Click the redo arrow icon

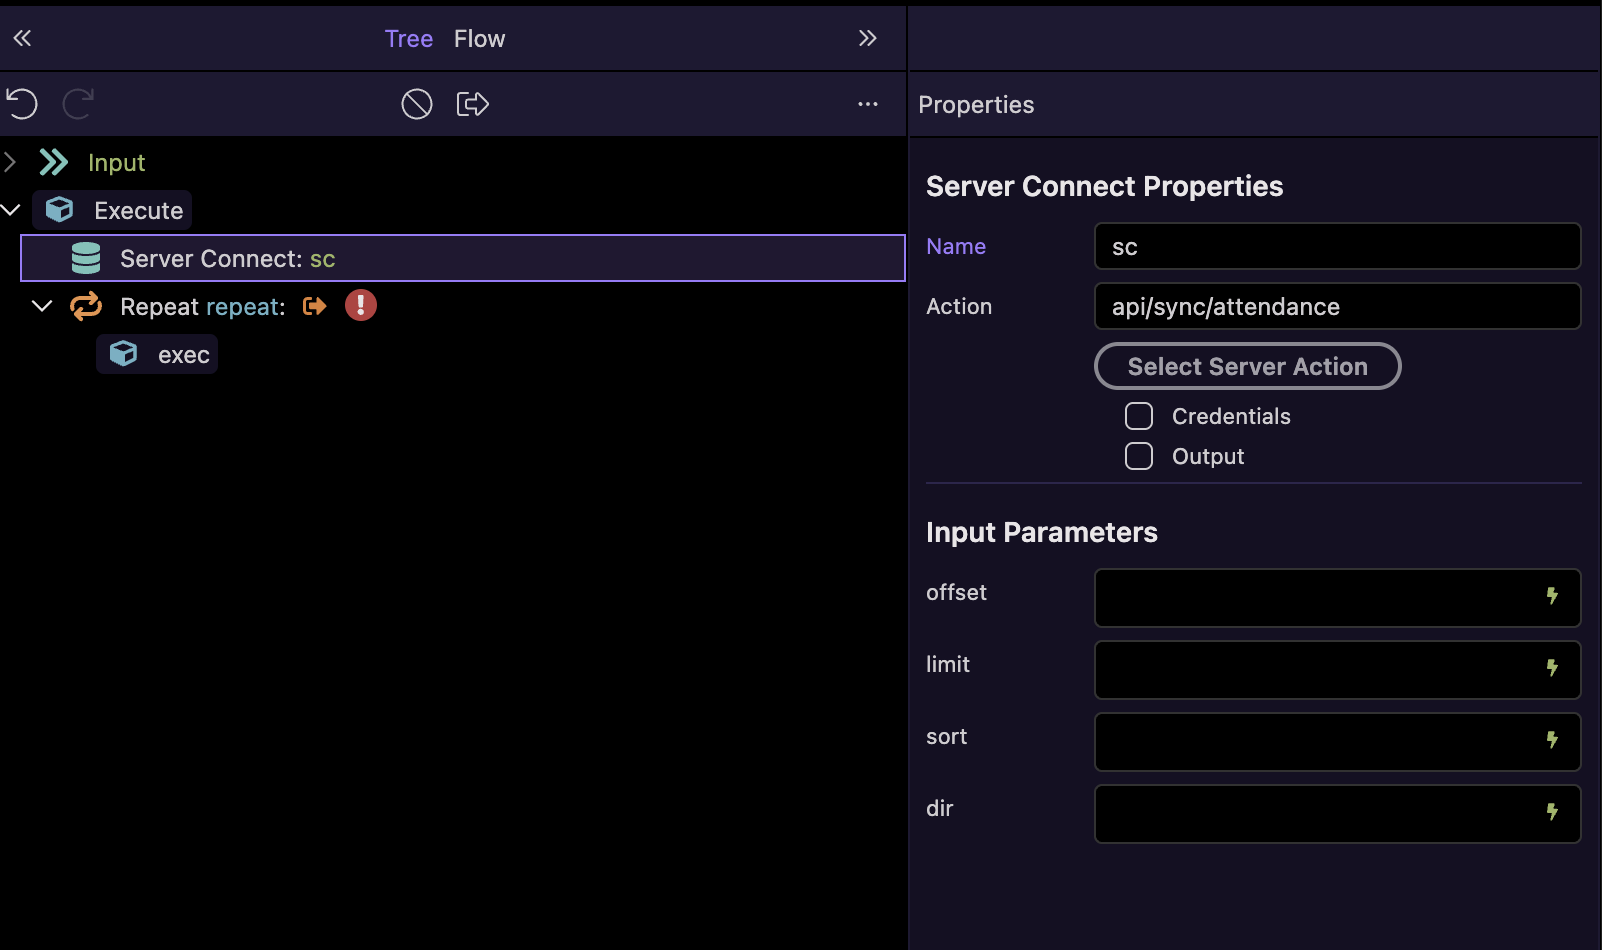point(78,104)
